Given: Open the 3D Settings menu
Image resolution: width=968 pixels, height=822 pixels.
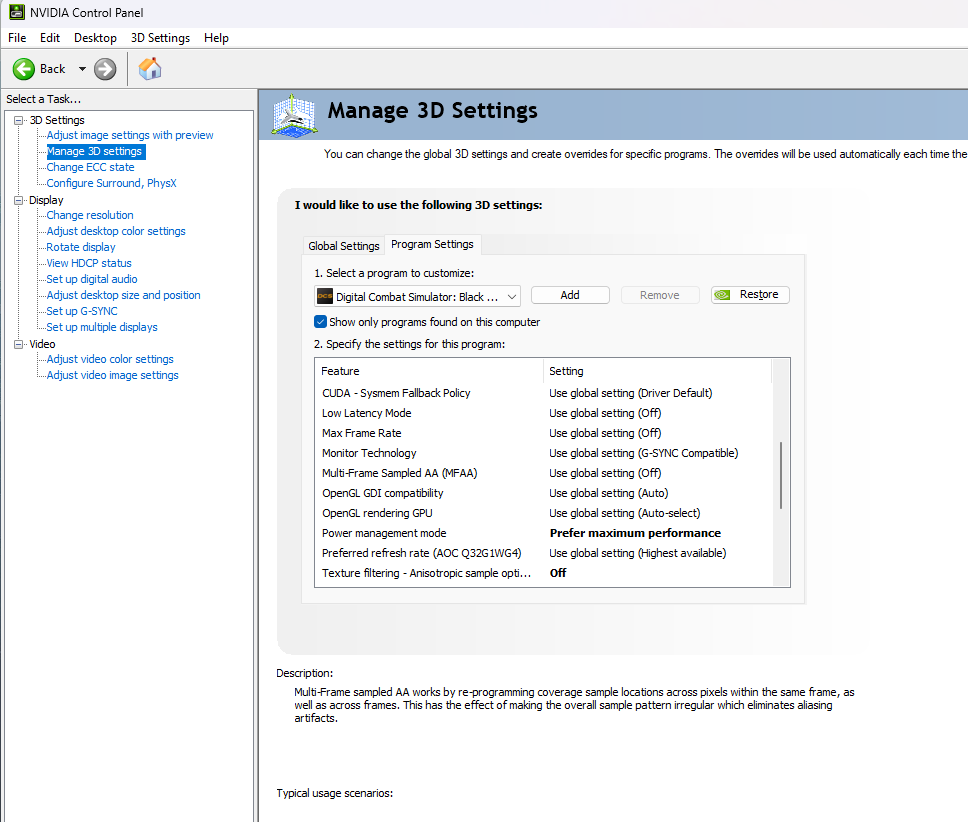Looking at the screenshot, I should 161,38.
